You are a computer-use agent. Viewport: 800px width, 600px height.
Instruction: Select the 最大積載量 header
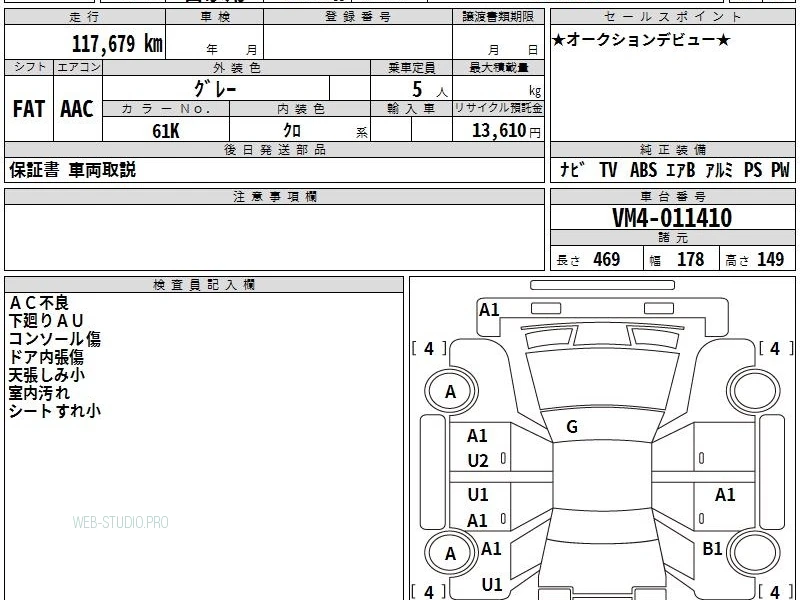(x=498, y=67)
